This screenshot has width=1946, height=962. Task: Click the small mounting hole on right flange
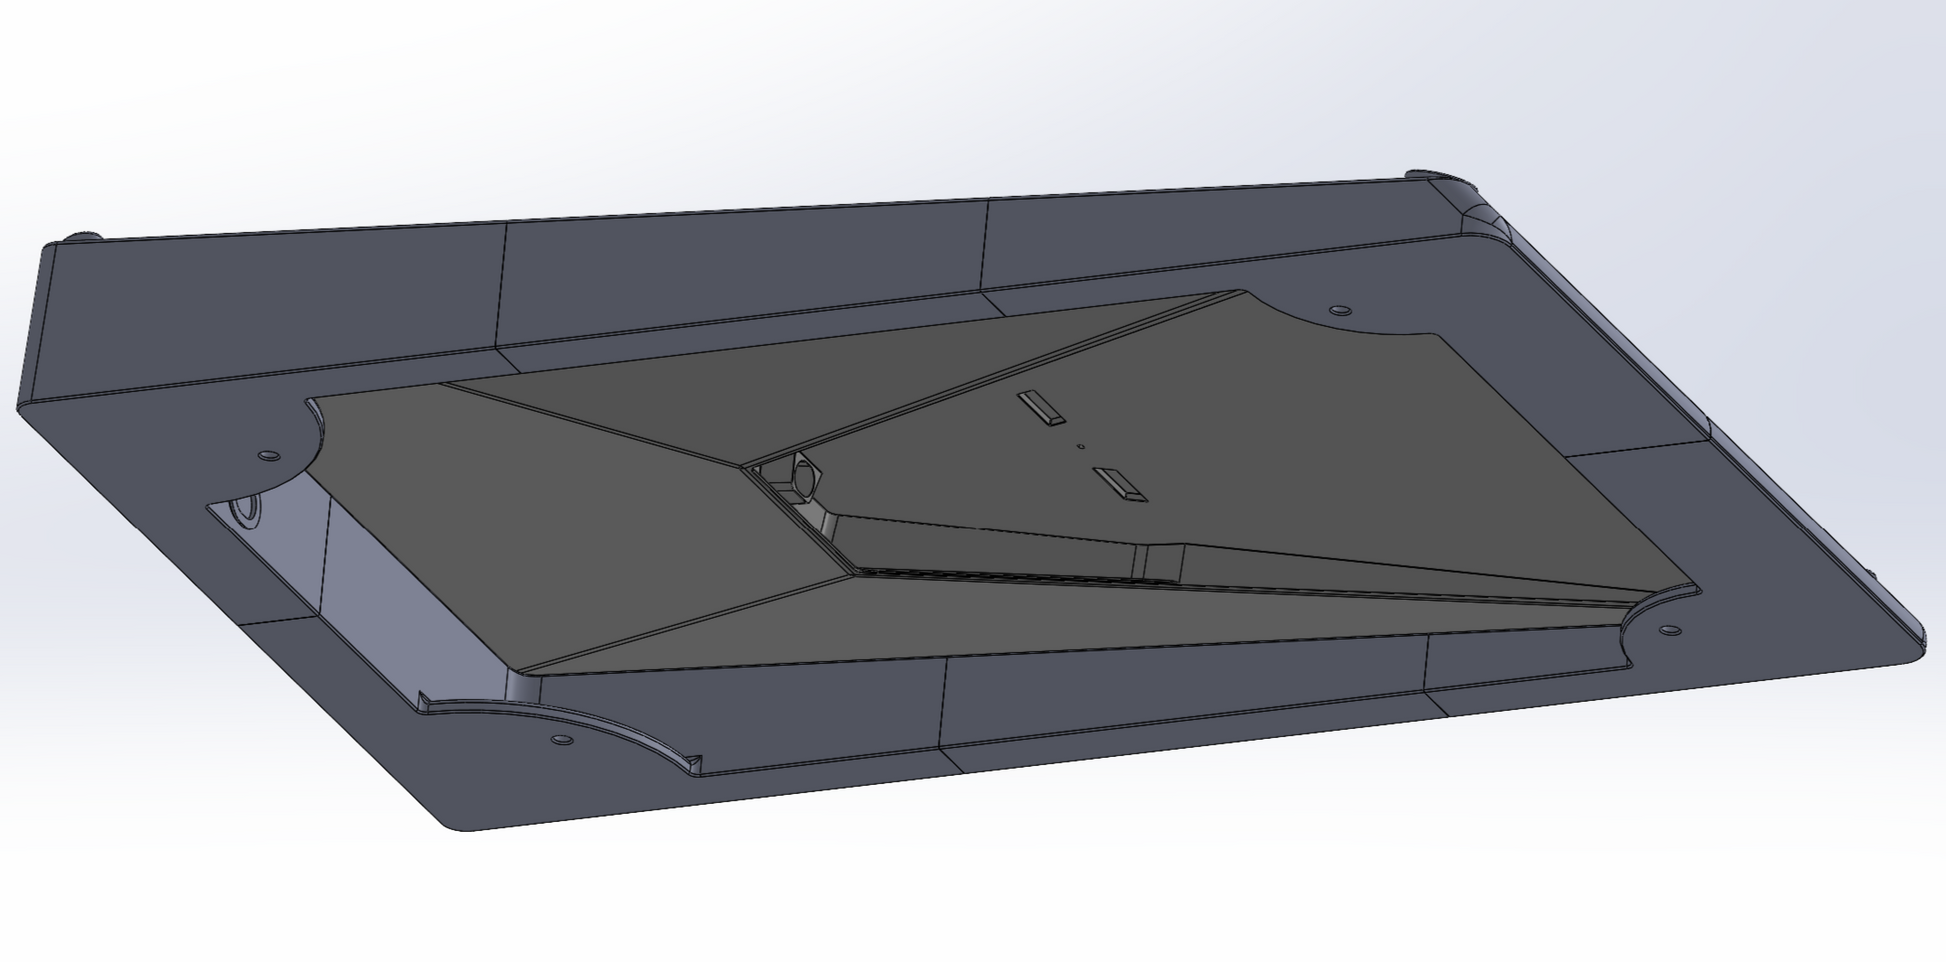click(x=1669, y=631)
